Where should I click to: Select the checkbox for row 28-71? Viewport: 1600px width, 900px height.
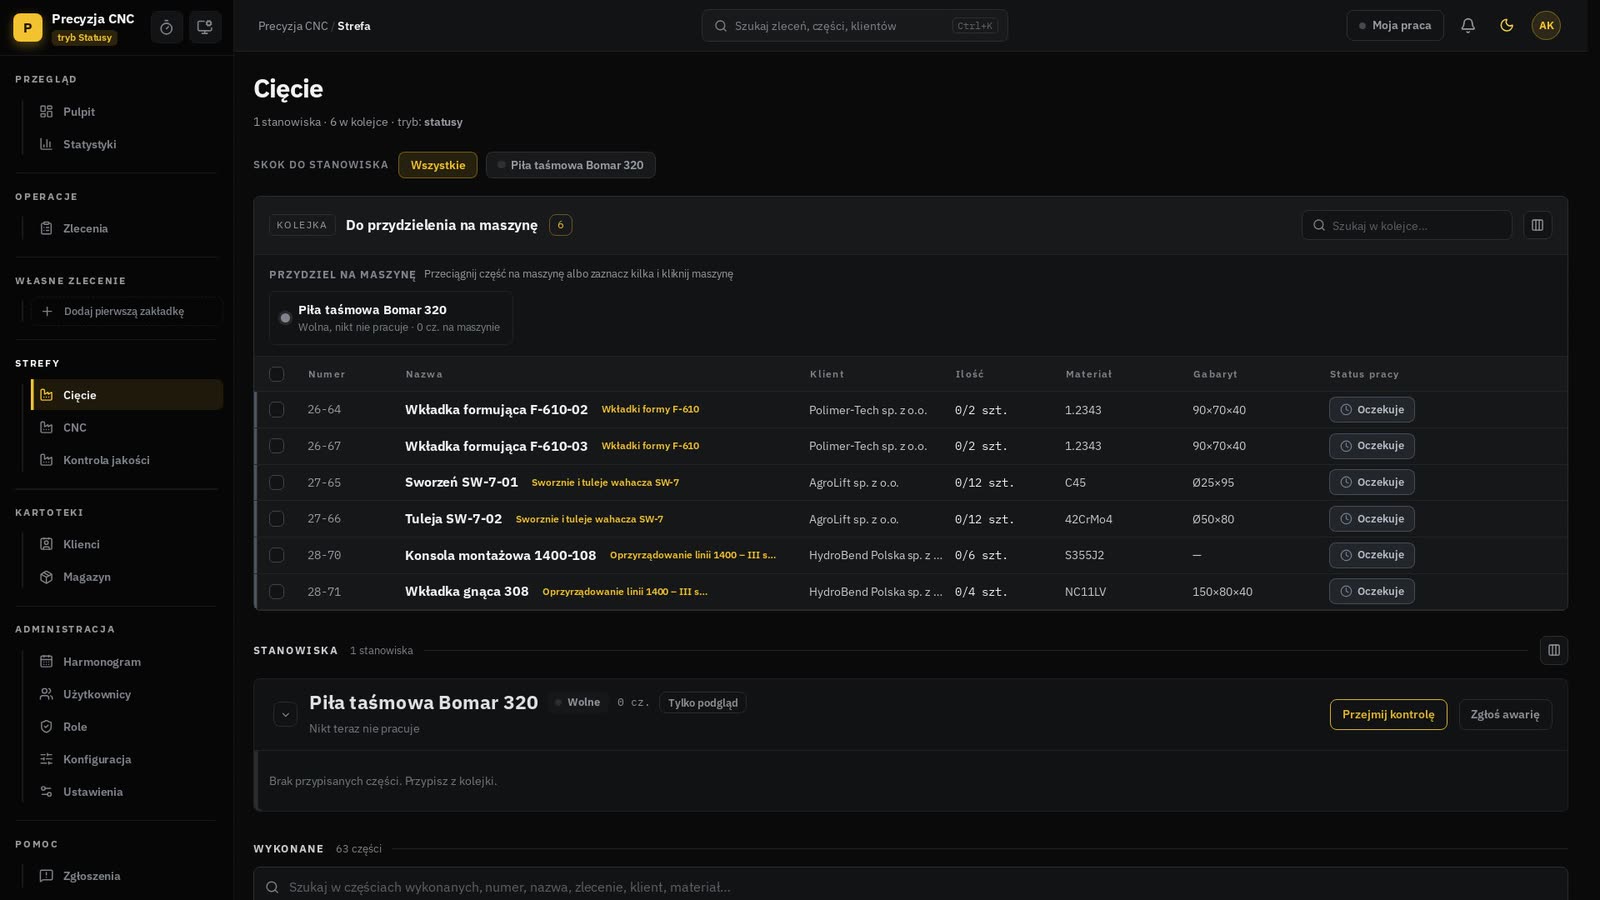pos(277,592)
